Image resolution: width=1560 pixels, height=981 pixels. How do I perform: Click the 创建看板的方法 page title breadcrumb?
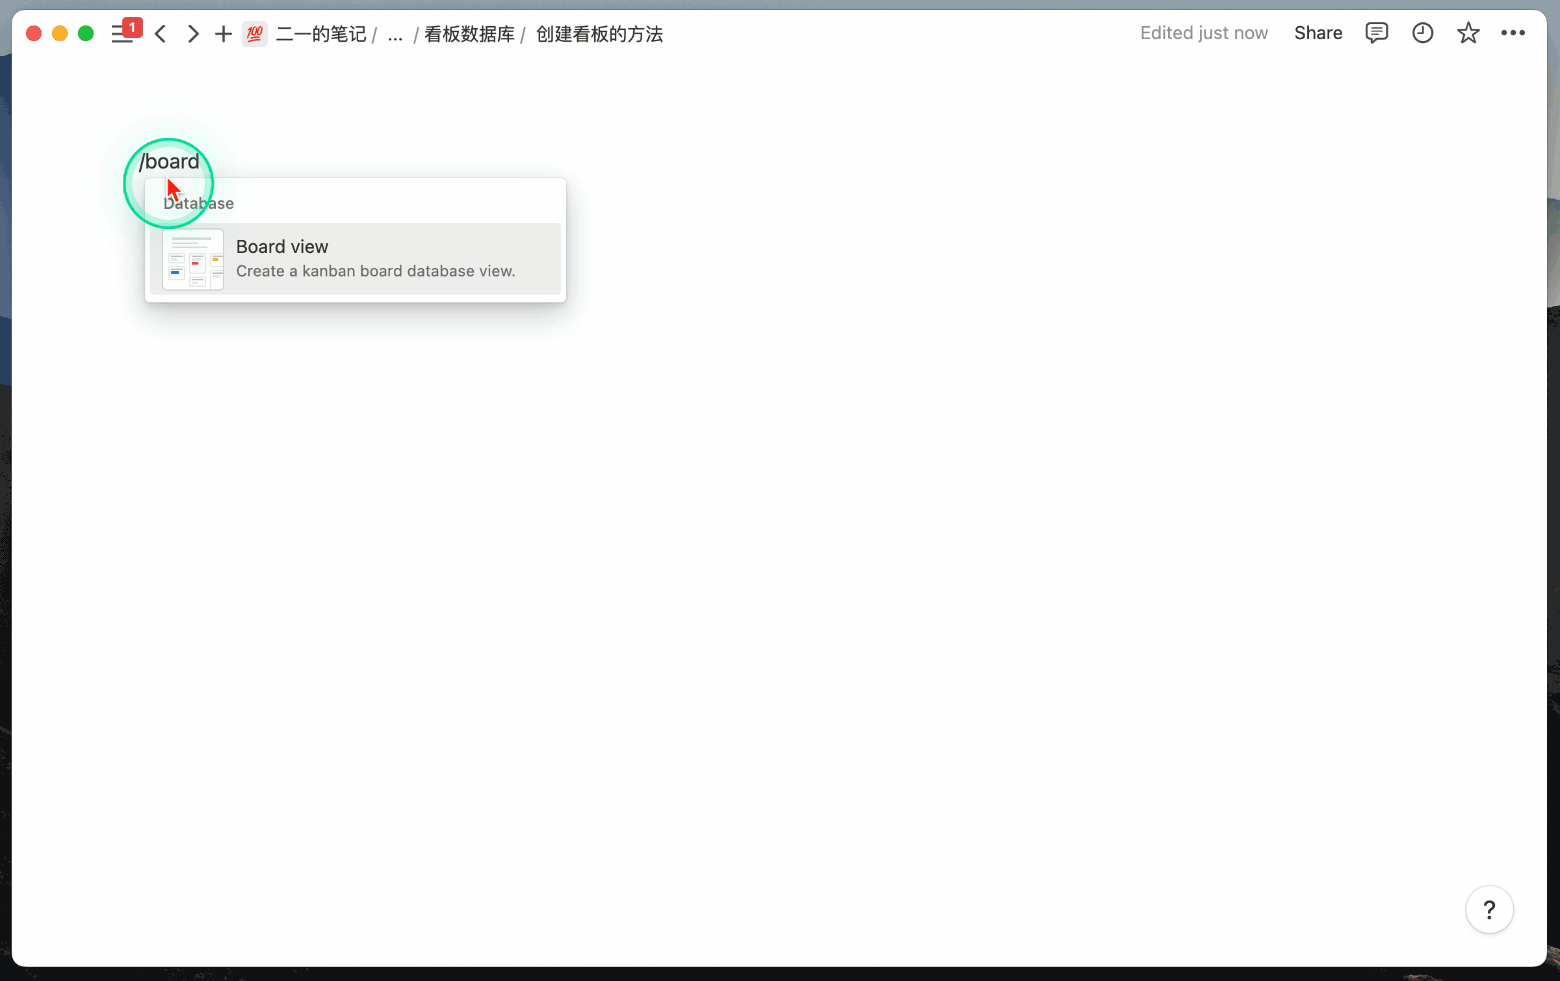click(x=599, y=34)
